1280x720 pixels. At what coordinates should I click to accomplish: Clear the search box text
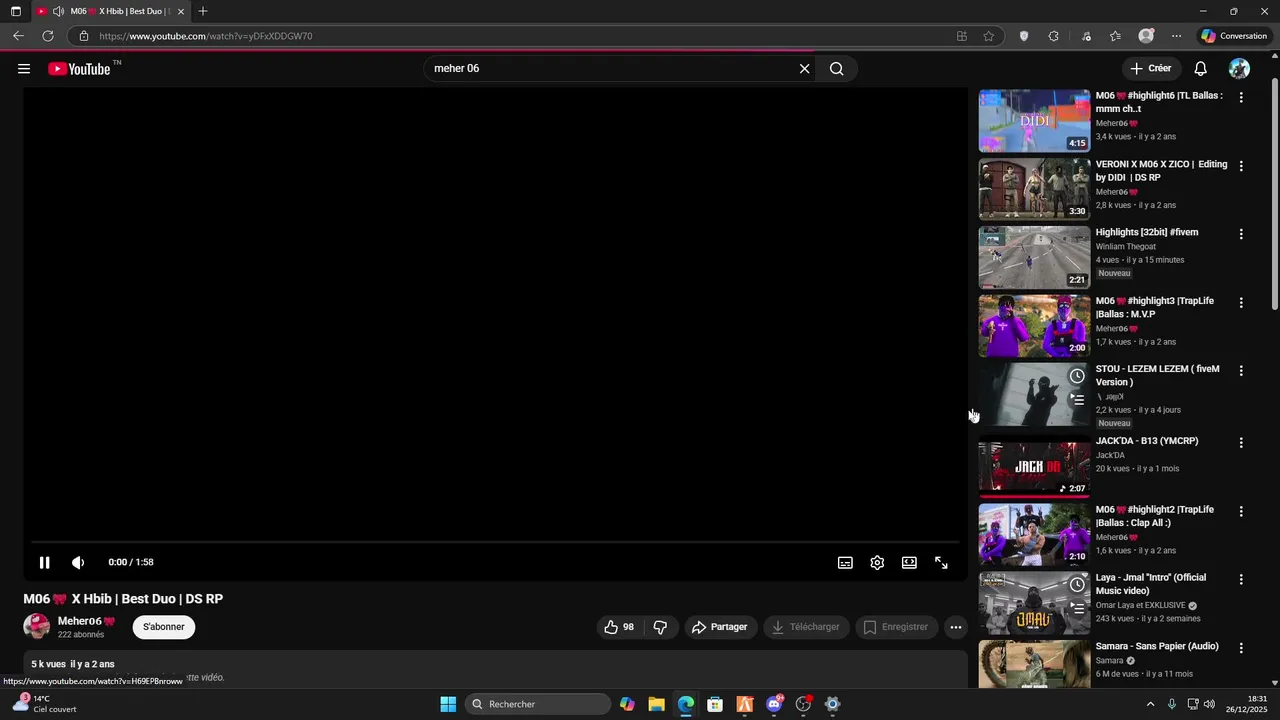tap(804, 69)
